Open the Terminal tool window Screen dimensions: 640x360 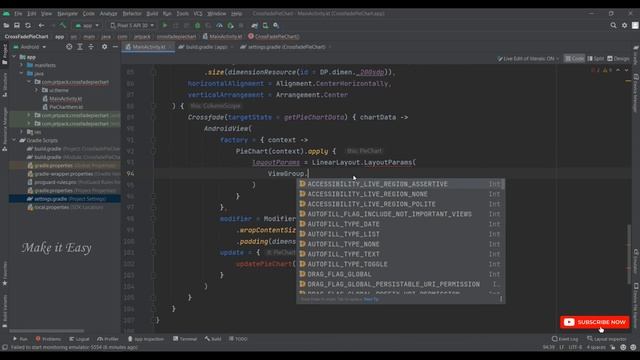[x=185, y=339]
